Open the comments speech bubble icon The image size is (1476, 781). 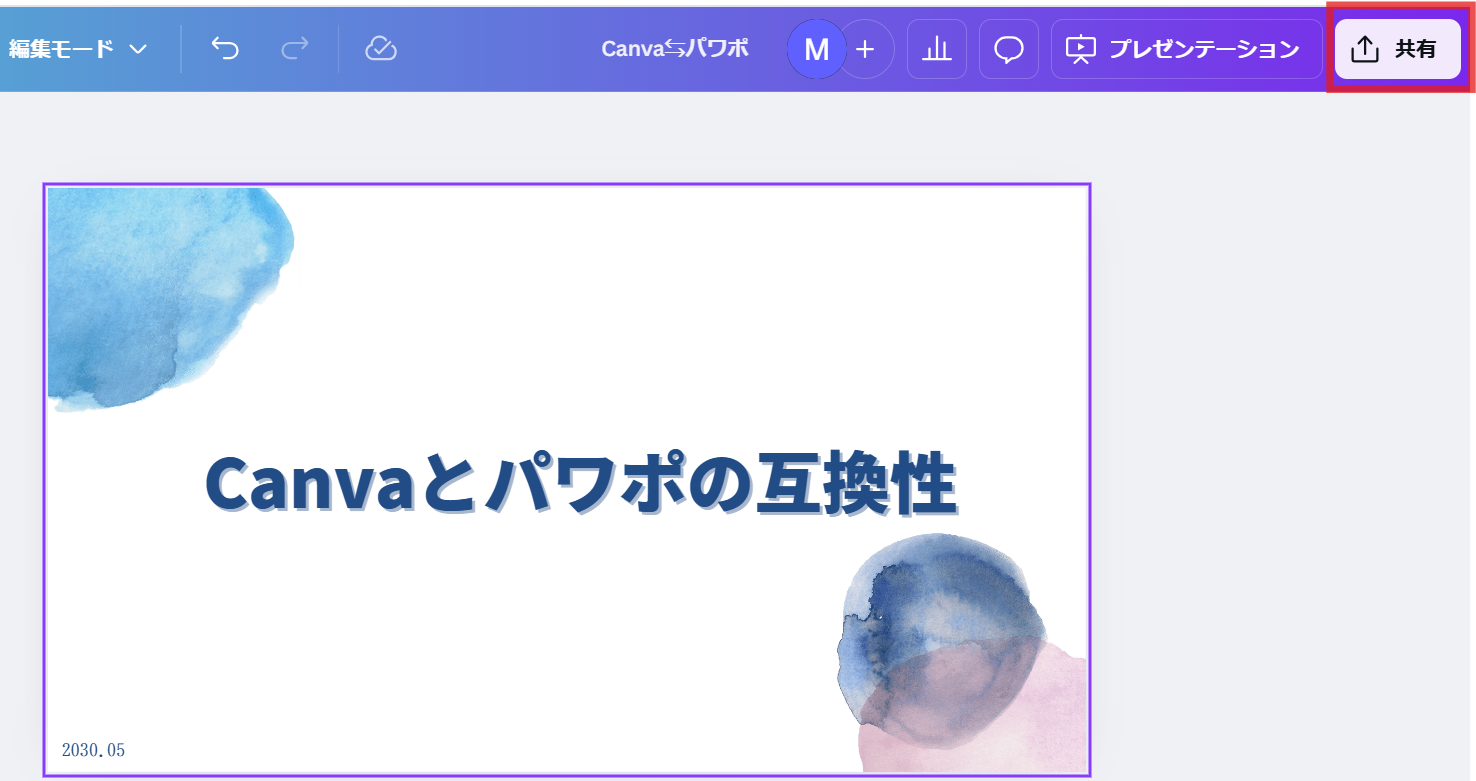(x=1008, y=47)
